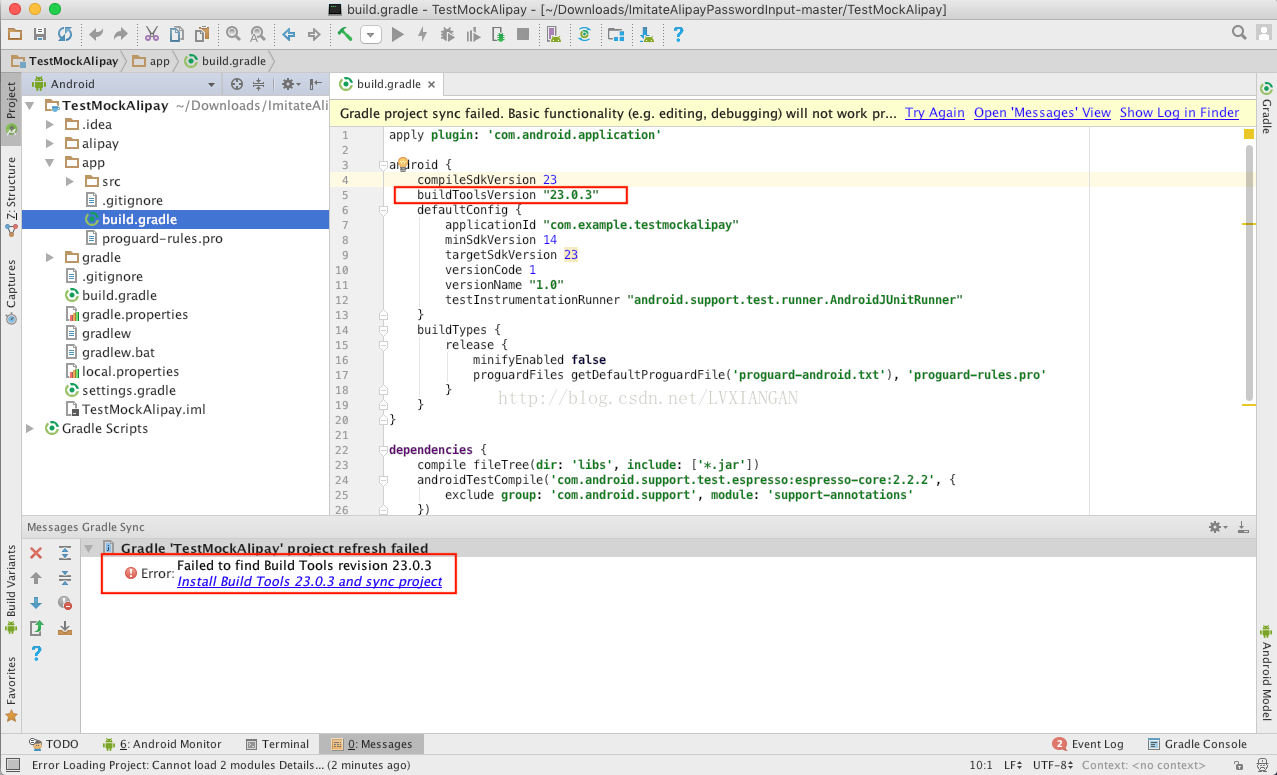Open the Event Log button
The width and height of the screenshot is (1277, 775).
[x=1088, y=744]
